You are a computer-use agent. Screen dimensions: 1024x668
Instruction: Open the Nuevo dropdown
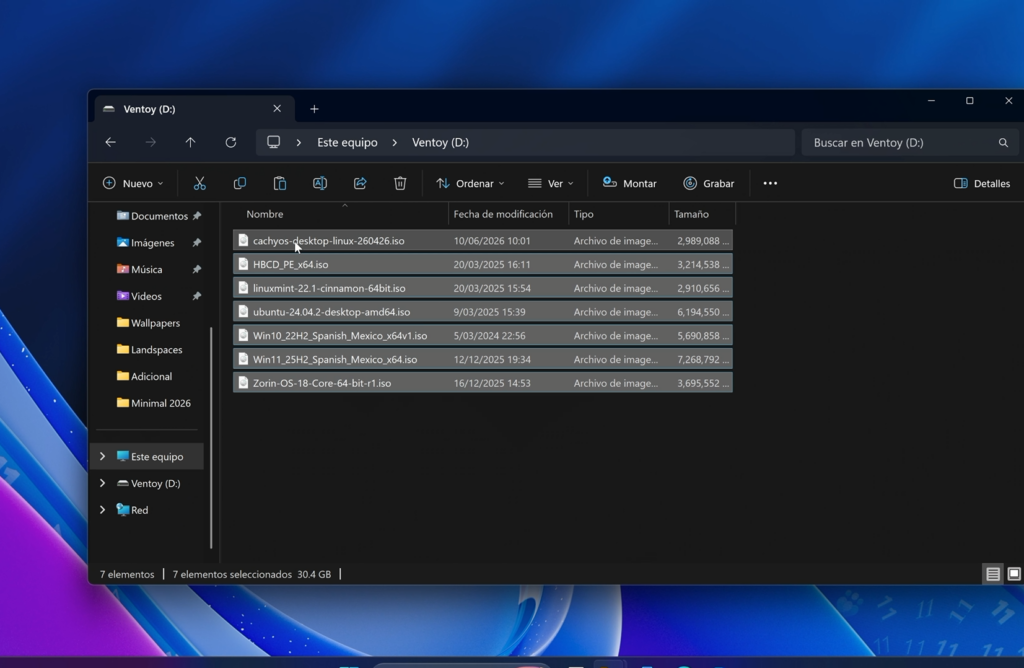click(x=133, y=183)
